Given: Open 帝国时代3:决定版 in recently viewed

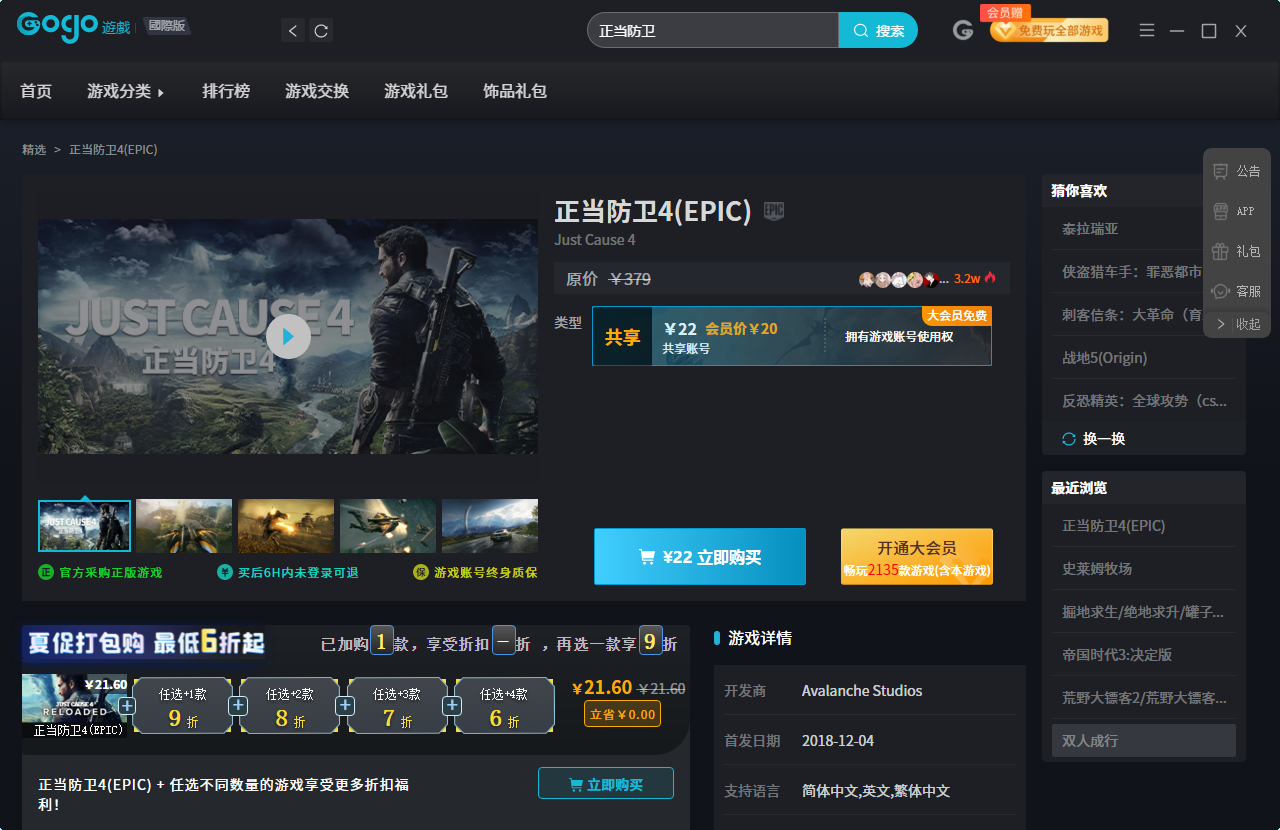Looking at the screenshot, I should click(x=1117, y=655).
